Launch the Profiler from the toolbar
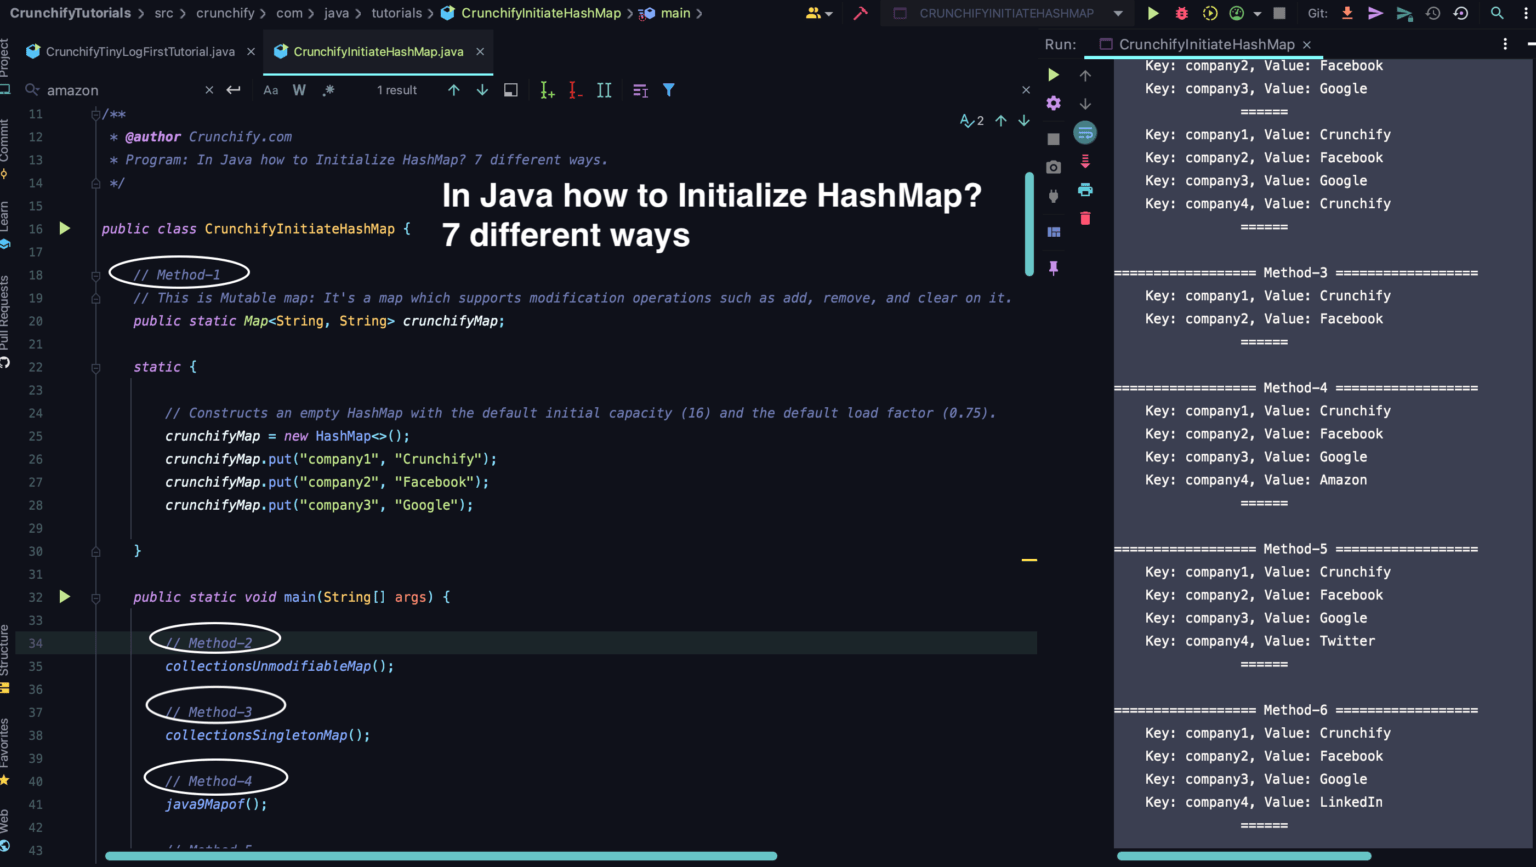This screenshot has width=1536, height=867. pos(1236,13)
